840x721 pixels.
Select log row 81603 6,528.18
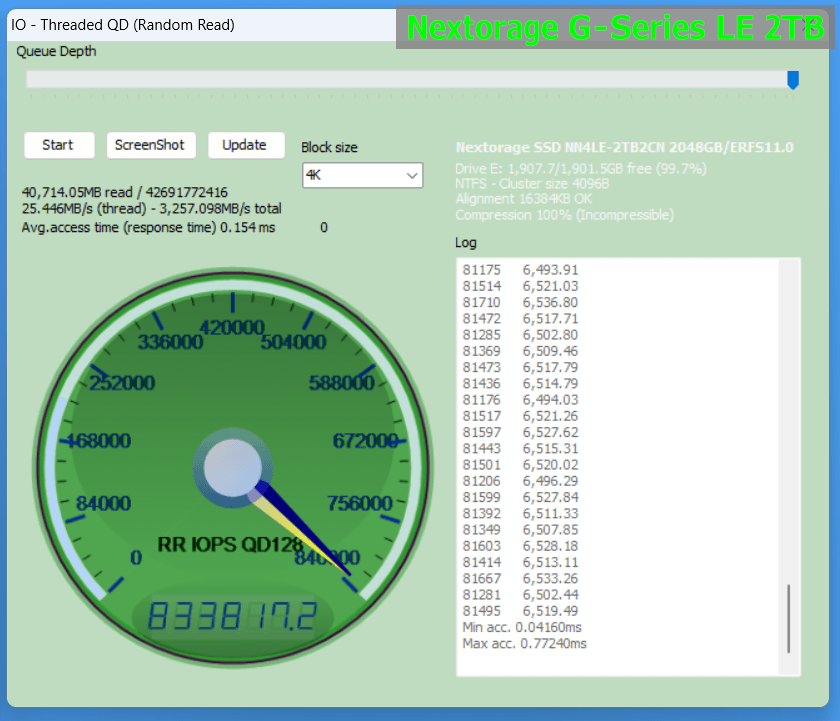pos(520,546)
